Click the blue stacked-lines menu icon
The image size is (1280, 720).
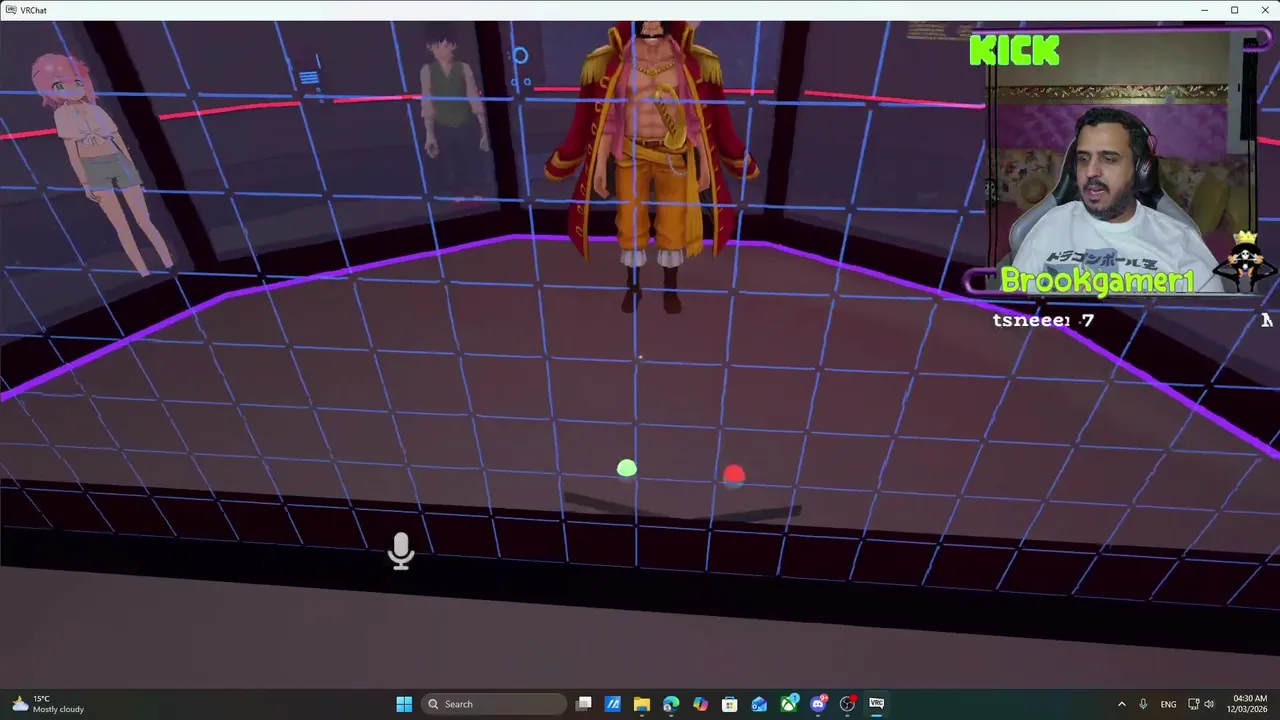pos(309,77)
